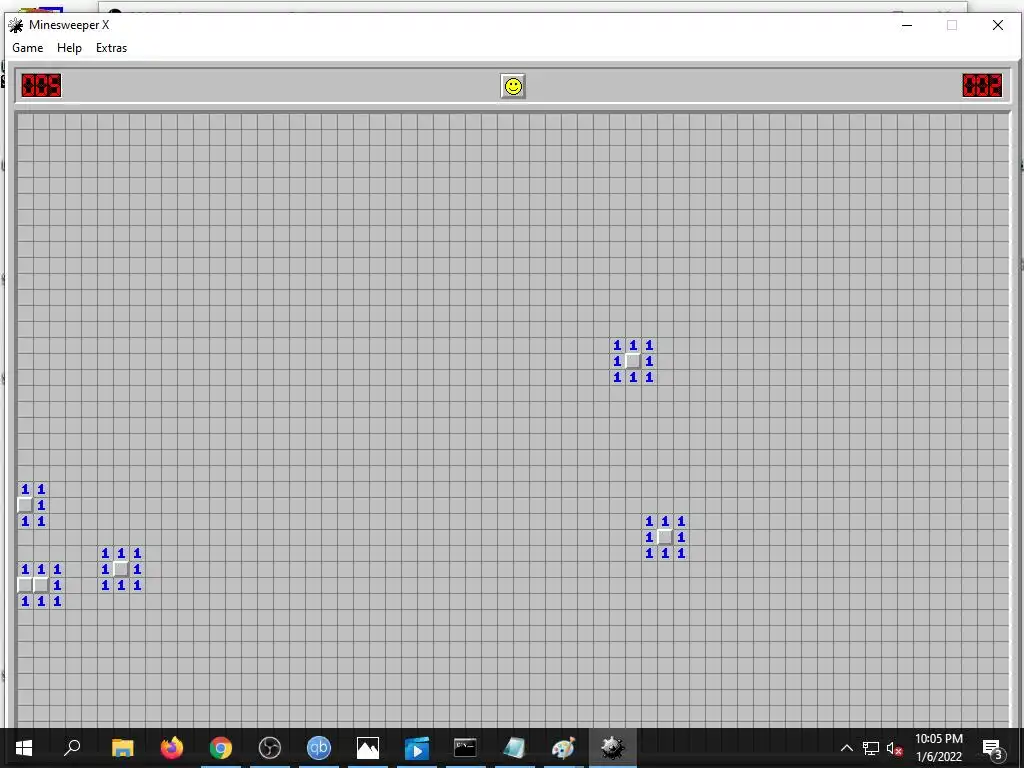Switch to qBittorrent in the taskbar
This screenshot has width=1024, height=768.
click(319, 748)
